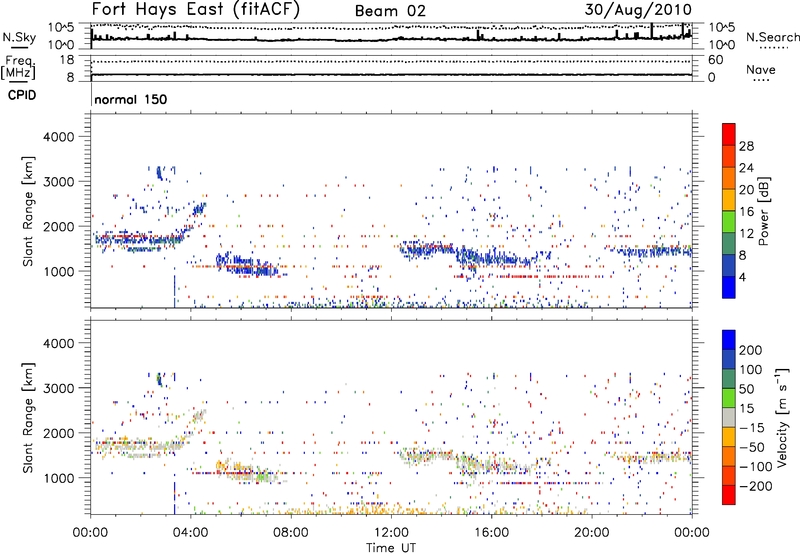800x554 pixels.
Task: Click the 'Fort Hays East (fitACF)' title
Action: pyautogui.click(x=196, y=9)
